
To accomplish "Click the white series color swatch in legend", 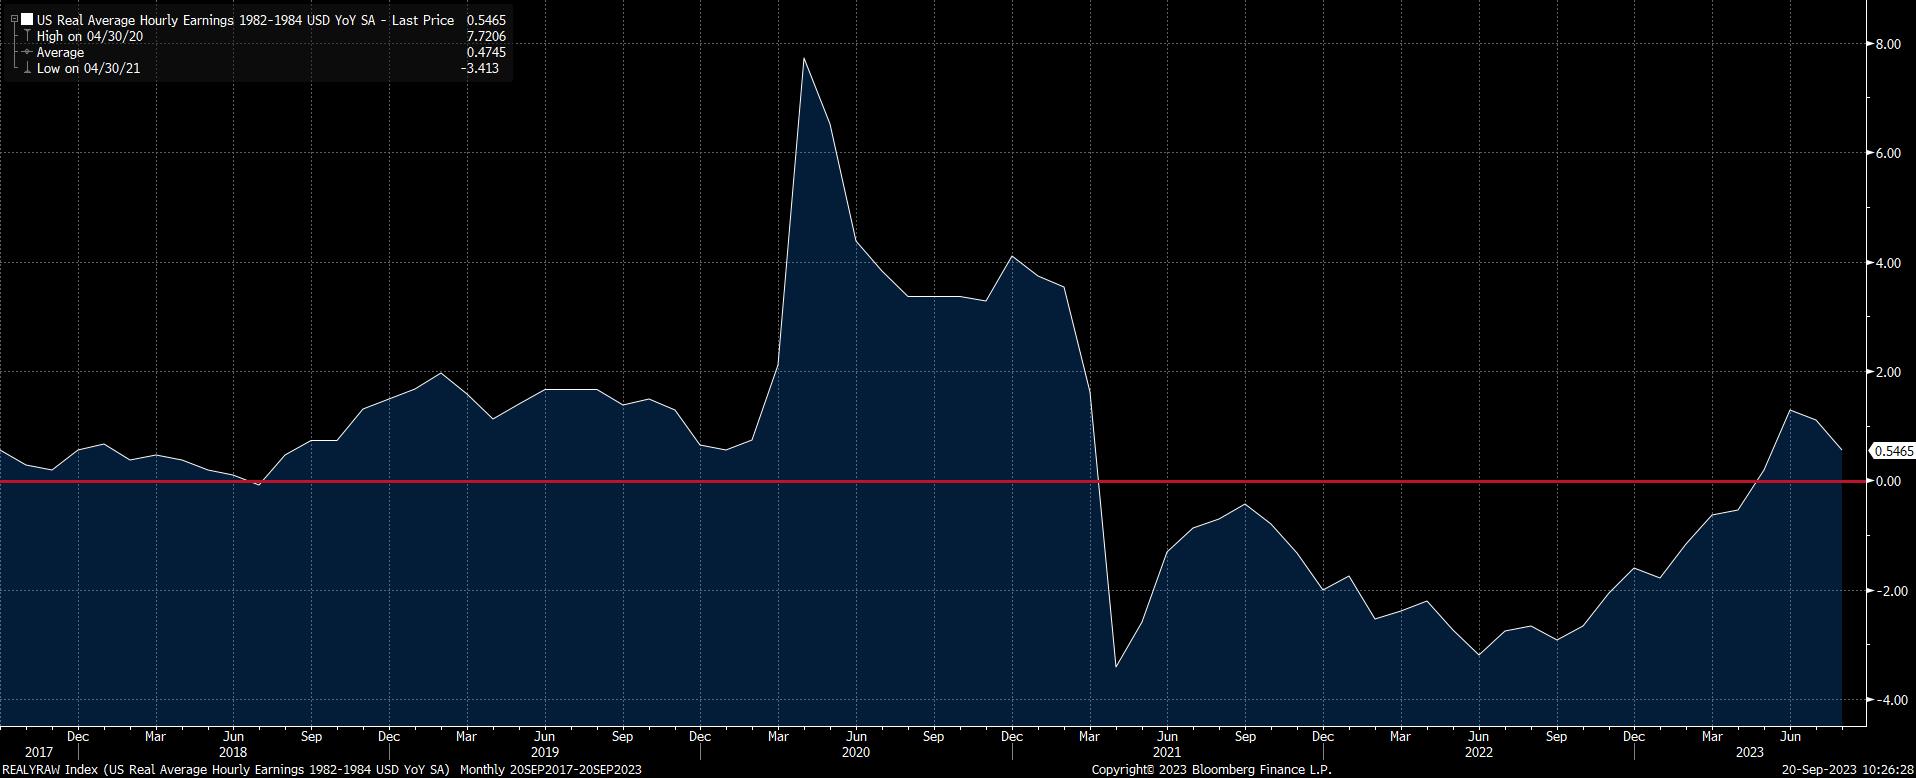I will 27,20.
